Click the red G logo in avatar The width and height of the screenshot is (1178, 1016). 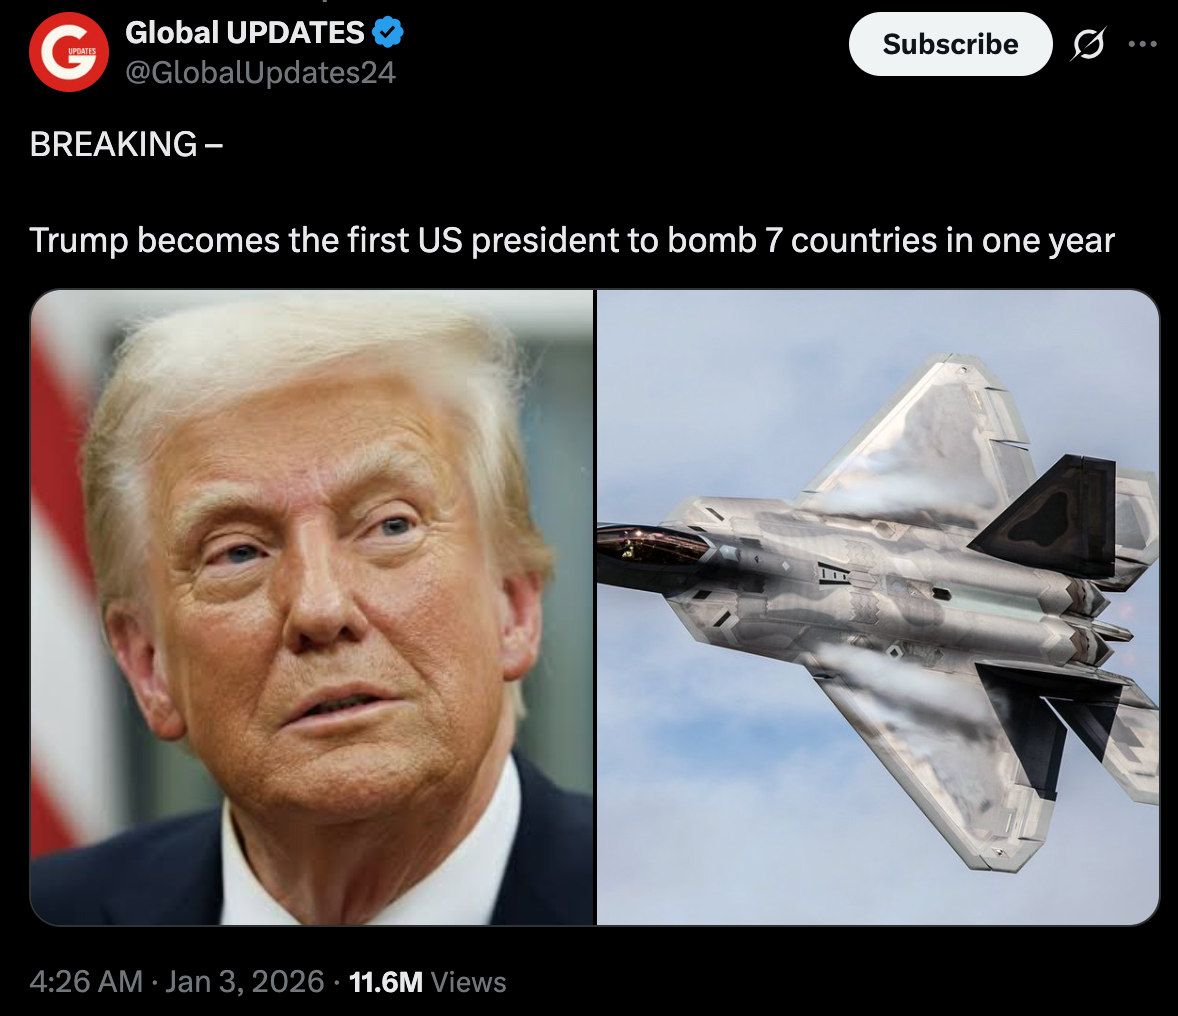click(68, 53)
